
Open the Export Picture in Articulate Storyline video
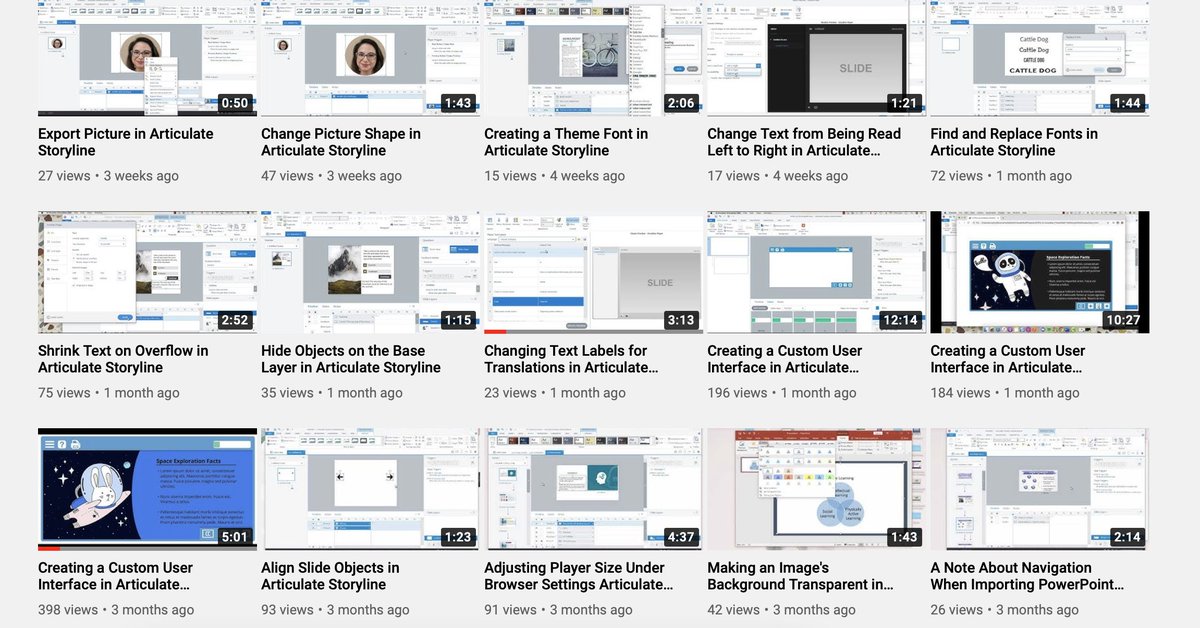tap(147, 57)
